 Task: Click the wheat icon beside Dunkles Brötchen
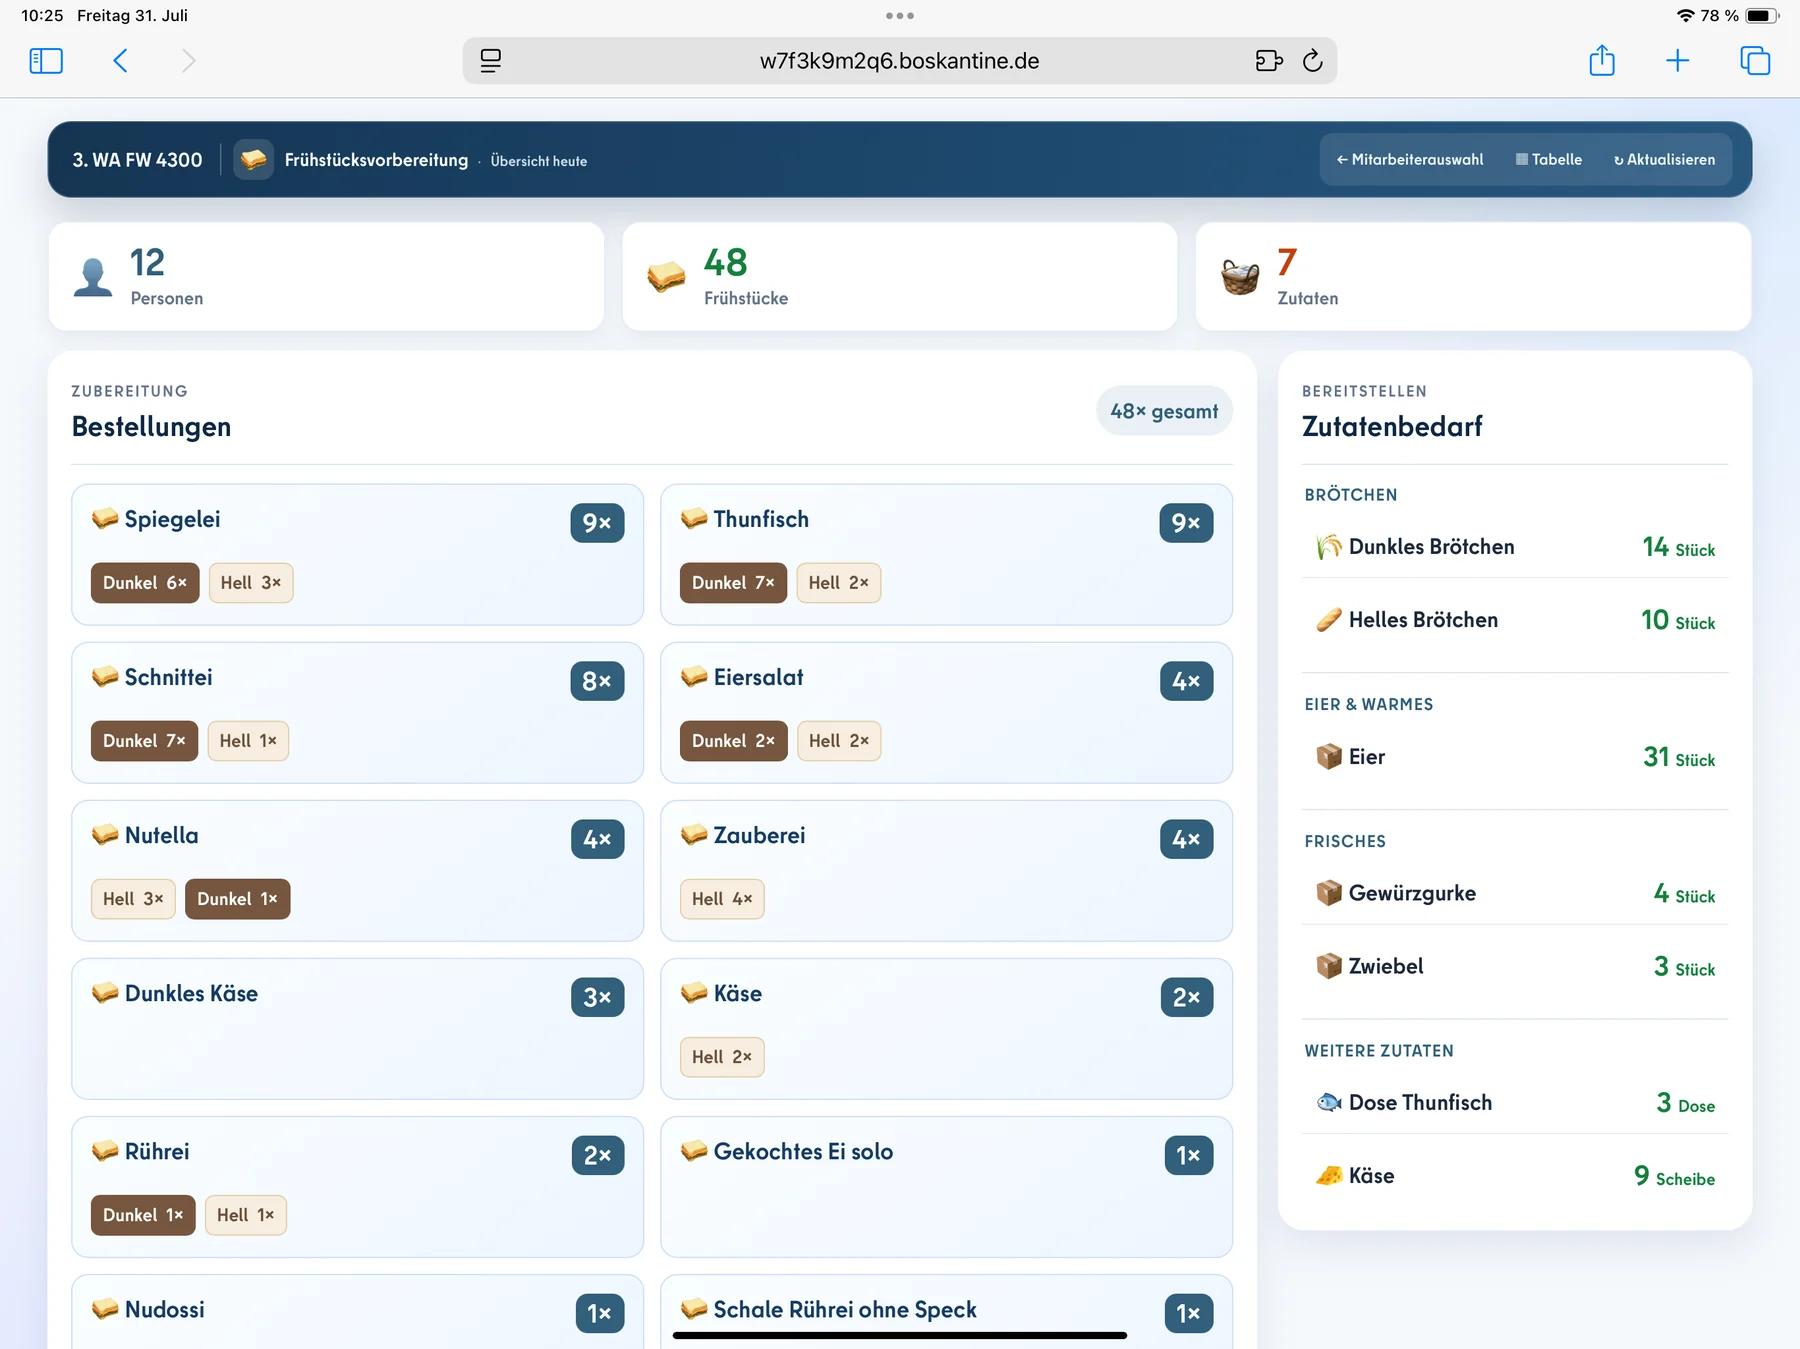click(1328, 547)
